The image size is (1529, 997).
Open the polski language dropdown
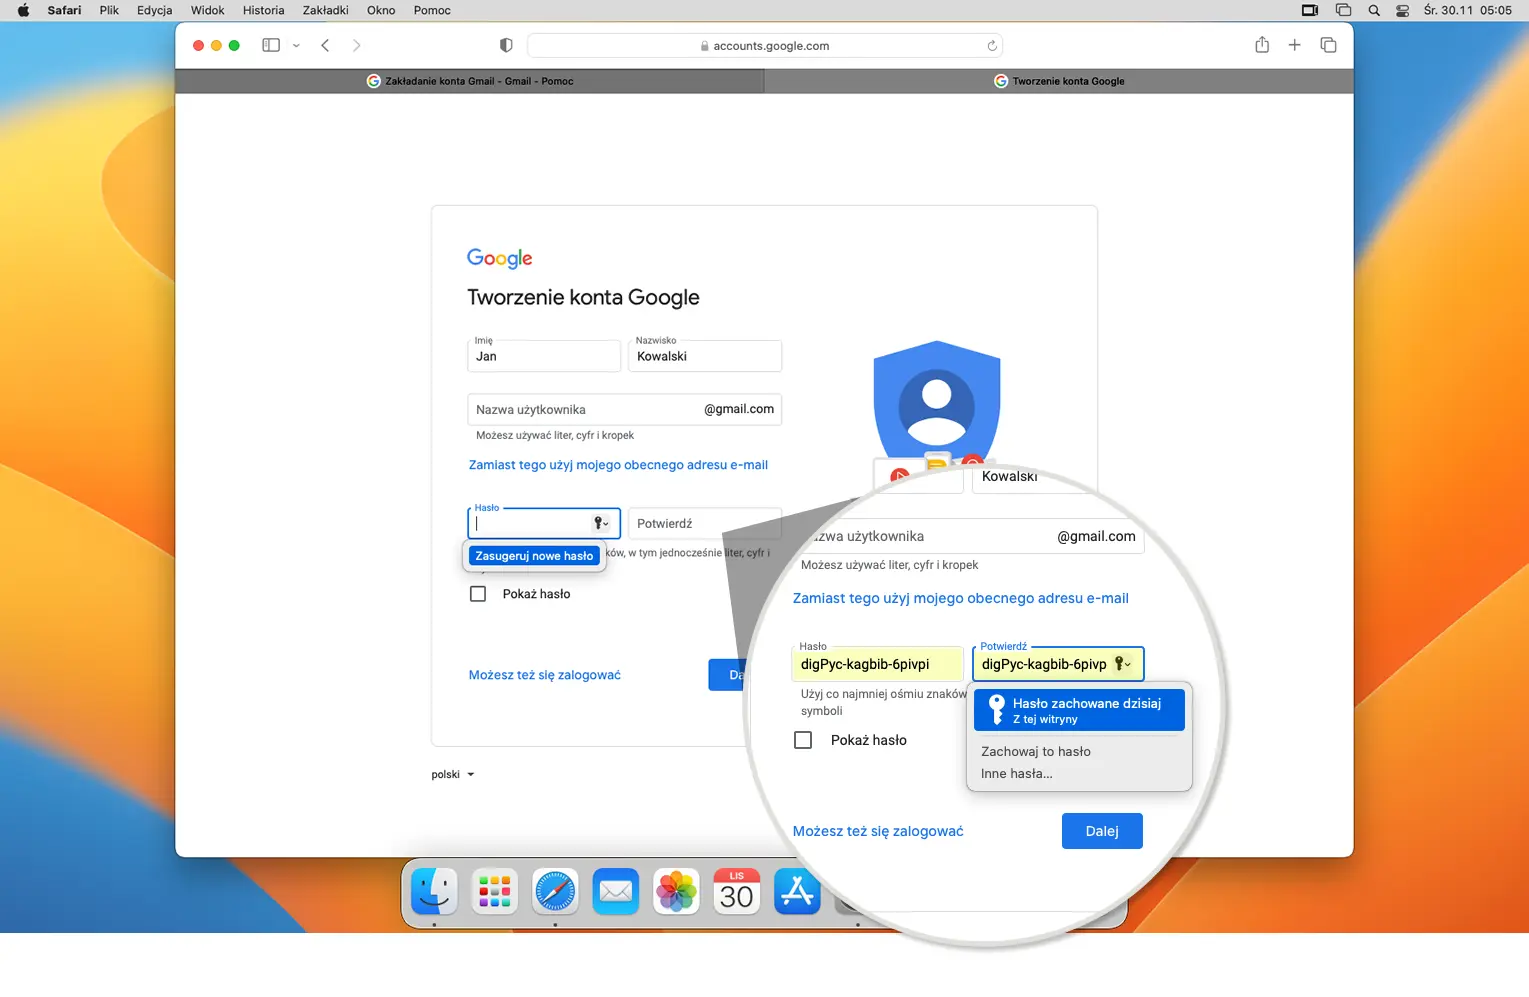pos(453,774)
